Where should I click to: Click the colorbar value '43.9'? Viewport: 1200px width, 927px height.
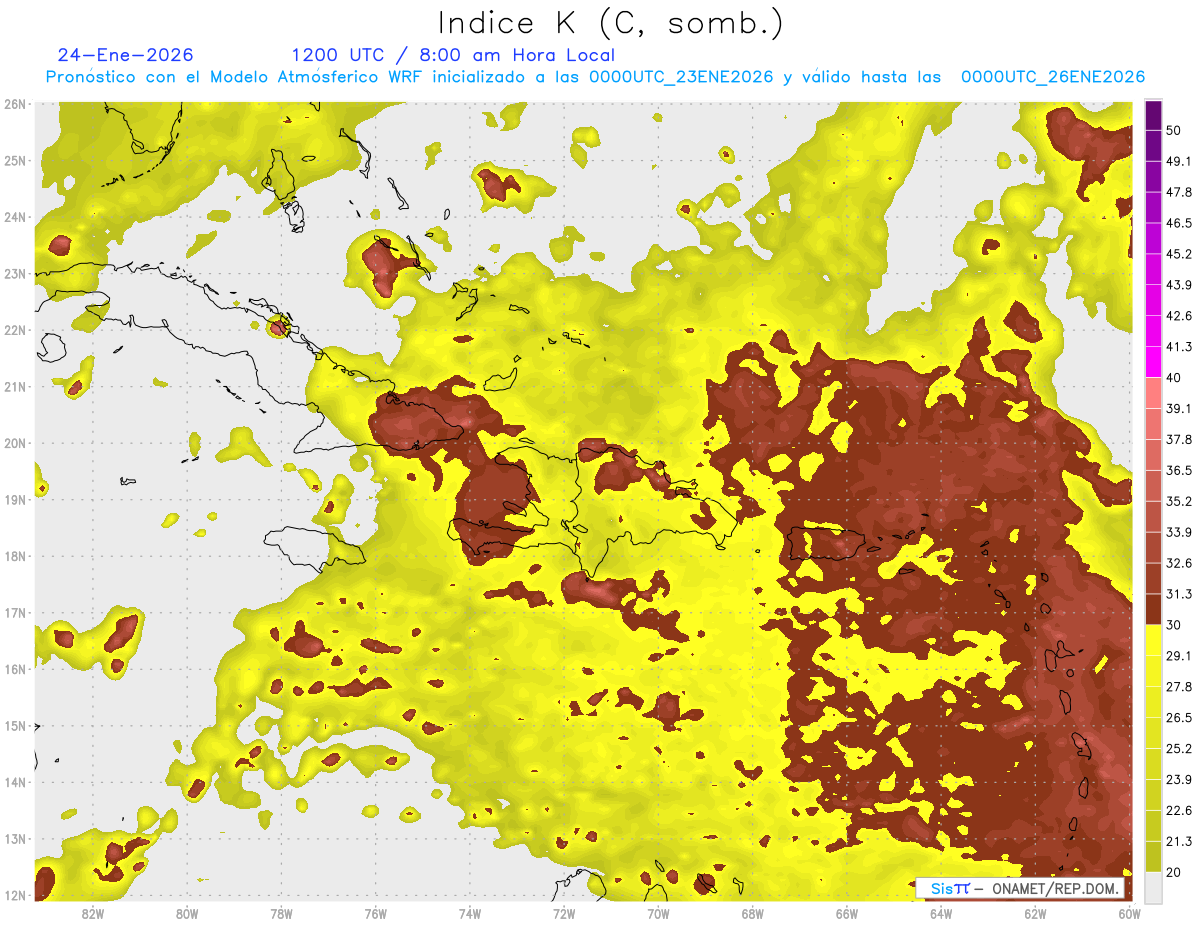(1179, 285)
